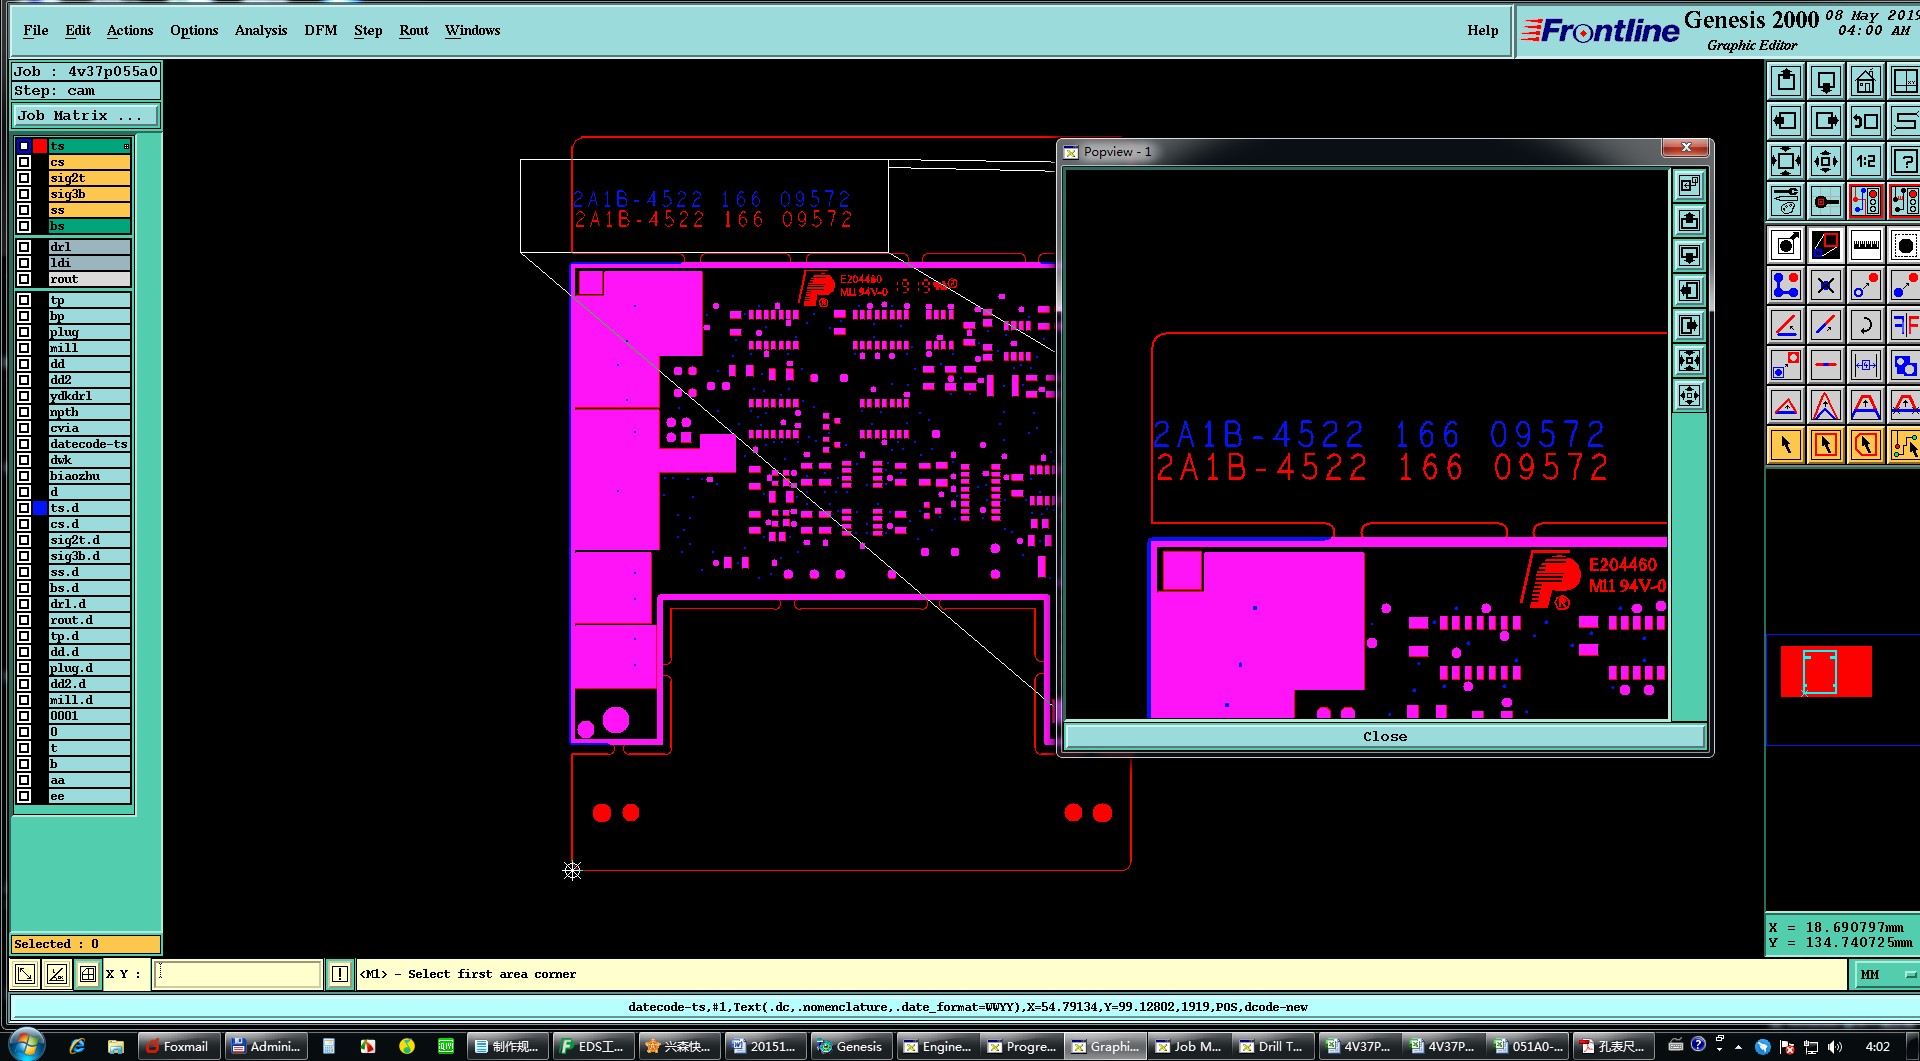This screenshot has width=1920, height=1061.
Task: Click the Home view icon
Action: tap(1865, 81)
